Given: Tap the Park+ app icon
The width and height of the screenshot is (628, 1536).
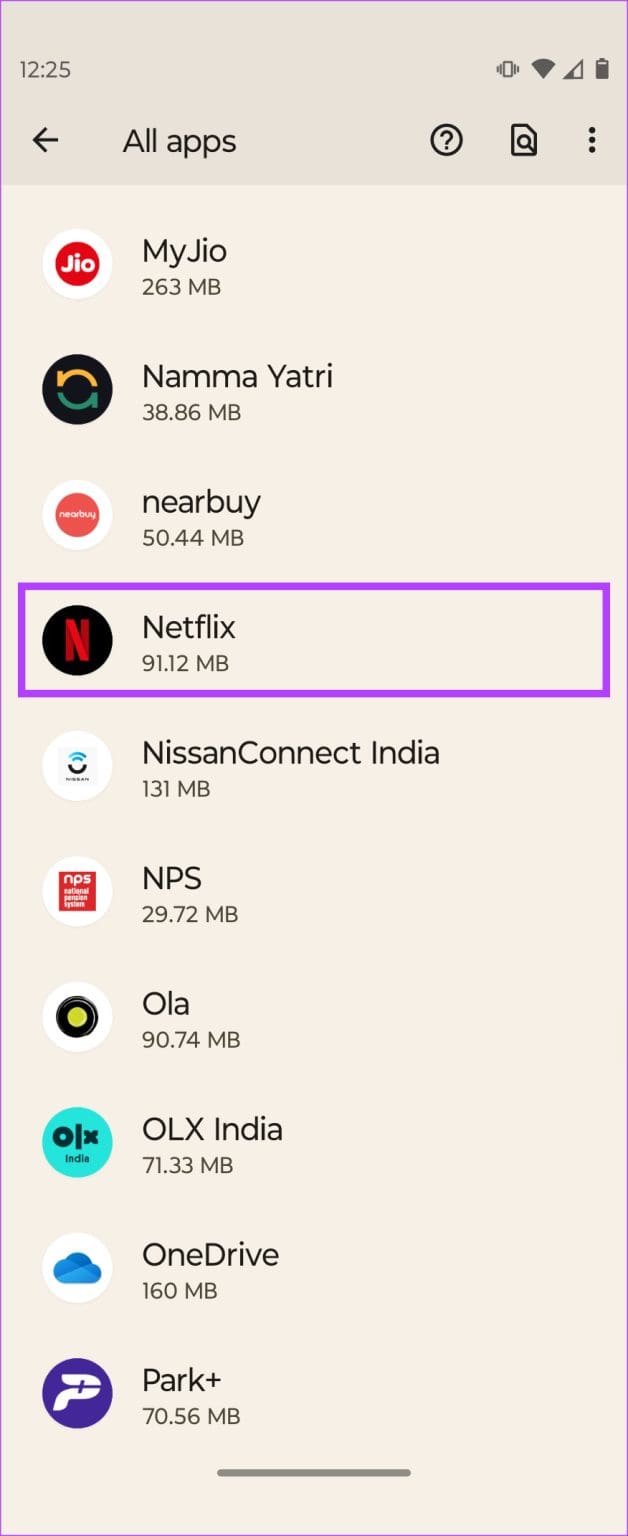Looking at the screenshot, I should point(77,1393).
